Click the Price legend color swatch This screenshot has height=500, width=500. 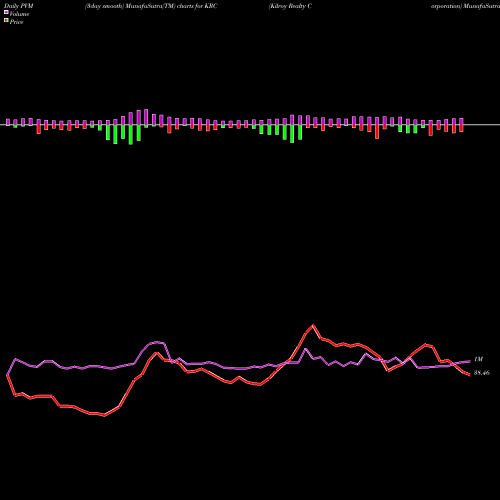tap(6, 21)
